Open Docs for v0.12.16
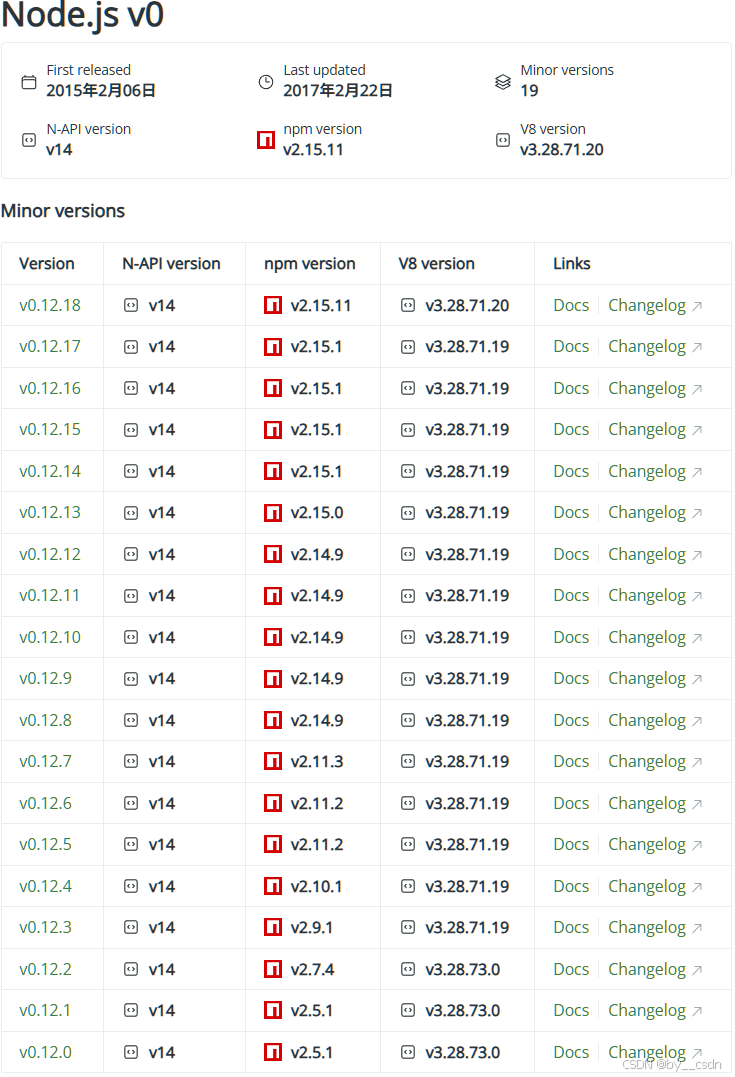The height and width of the screenshot is (1077, 735). coord(572,389)
